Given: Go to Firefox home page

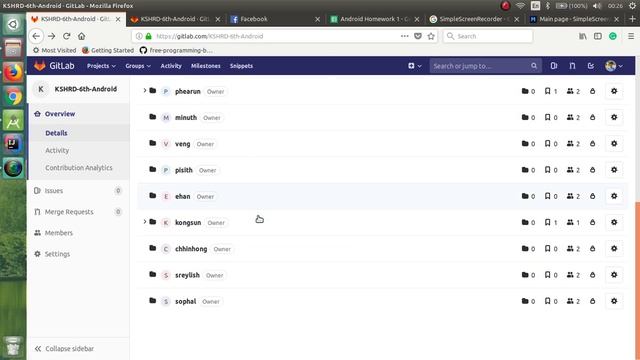Looking at the screenshot, I should 82,36.
